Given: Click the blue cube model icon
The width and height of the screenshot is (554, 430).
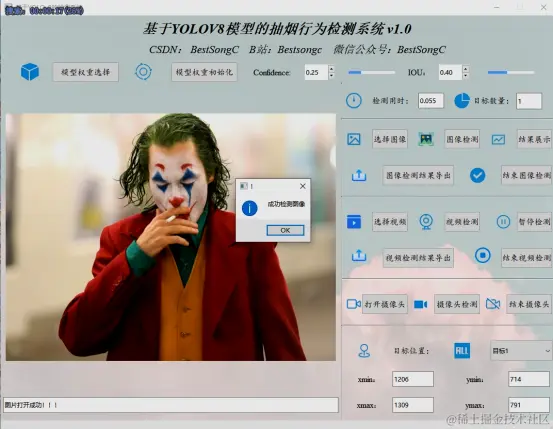Looking at the screenshot, I should [30, 72].
